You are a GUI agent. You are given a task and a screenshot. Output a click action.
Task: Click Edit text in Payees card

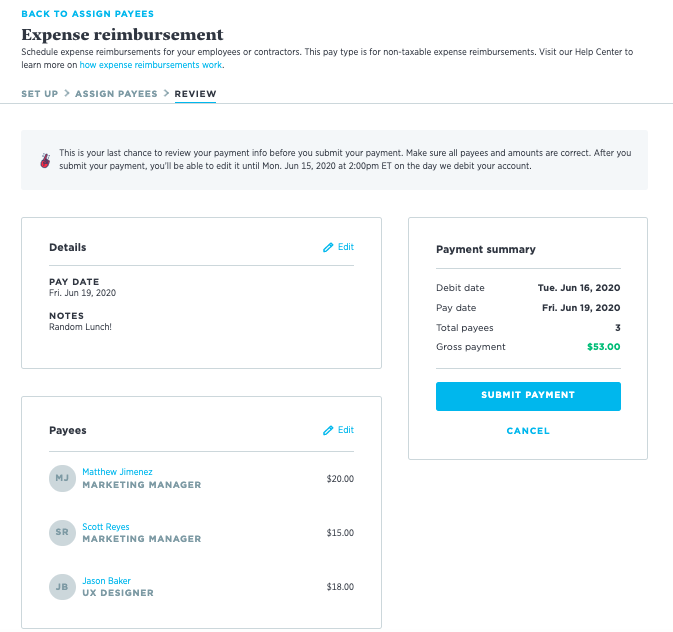point(346,430)
